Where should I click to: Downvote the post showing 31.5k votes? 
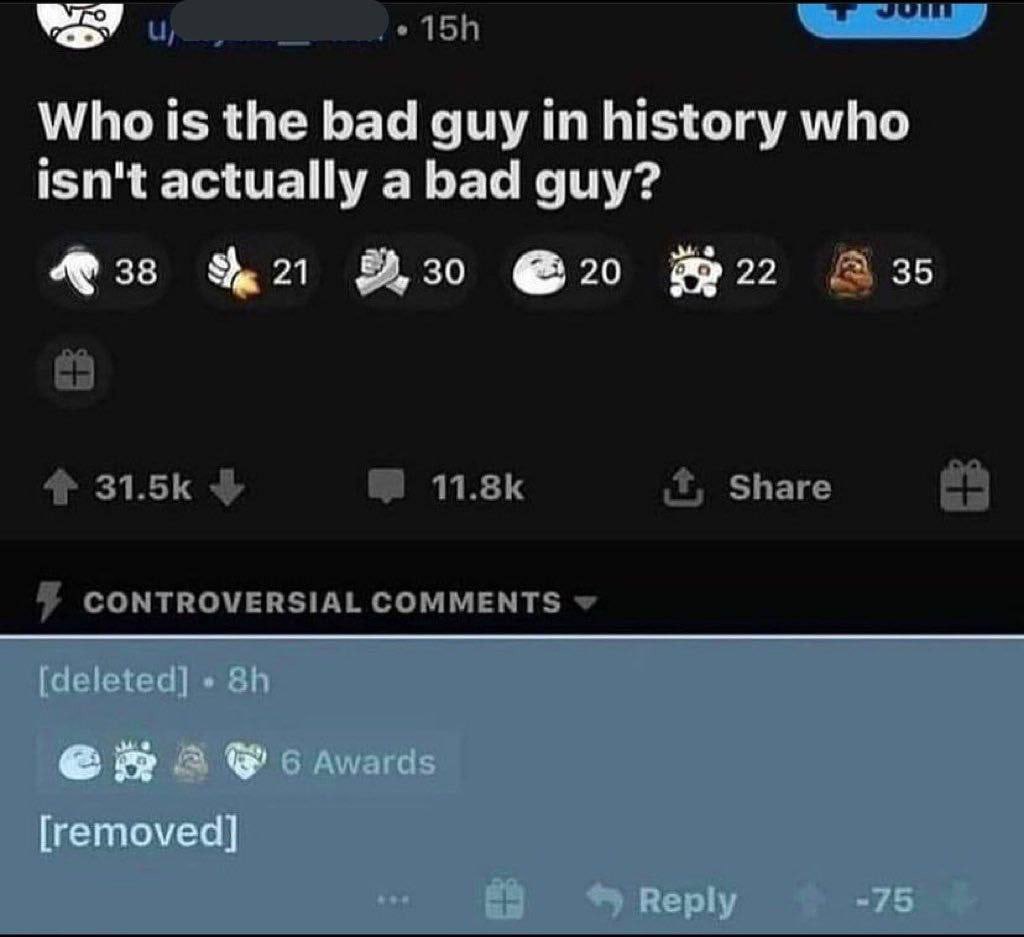pyautogui.click(x=227, y=487)
